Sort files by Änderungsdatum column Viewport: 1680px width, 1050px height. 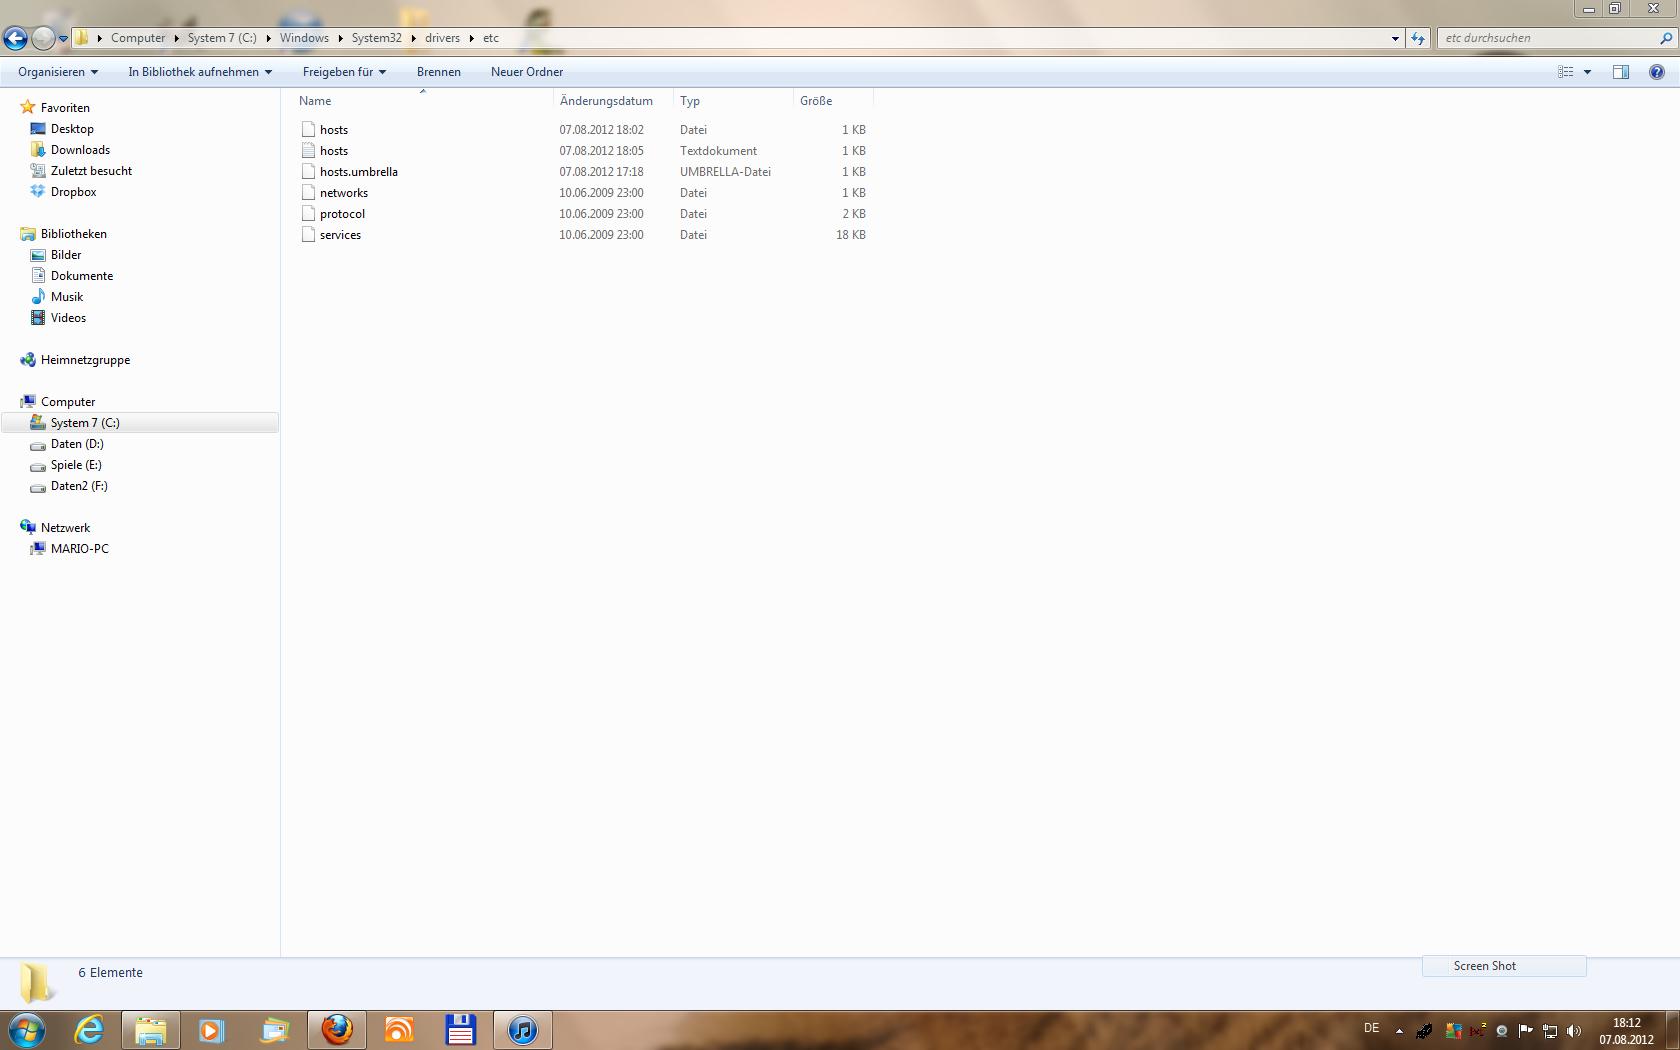click(x=613, y=101)
